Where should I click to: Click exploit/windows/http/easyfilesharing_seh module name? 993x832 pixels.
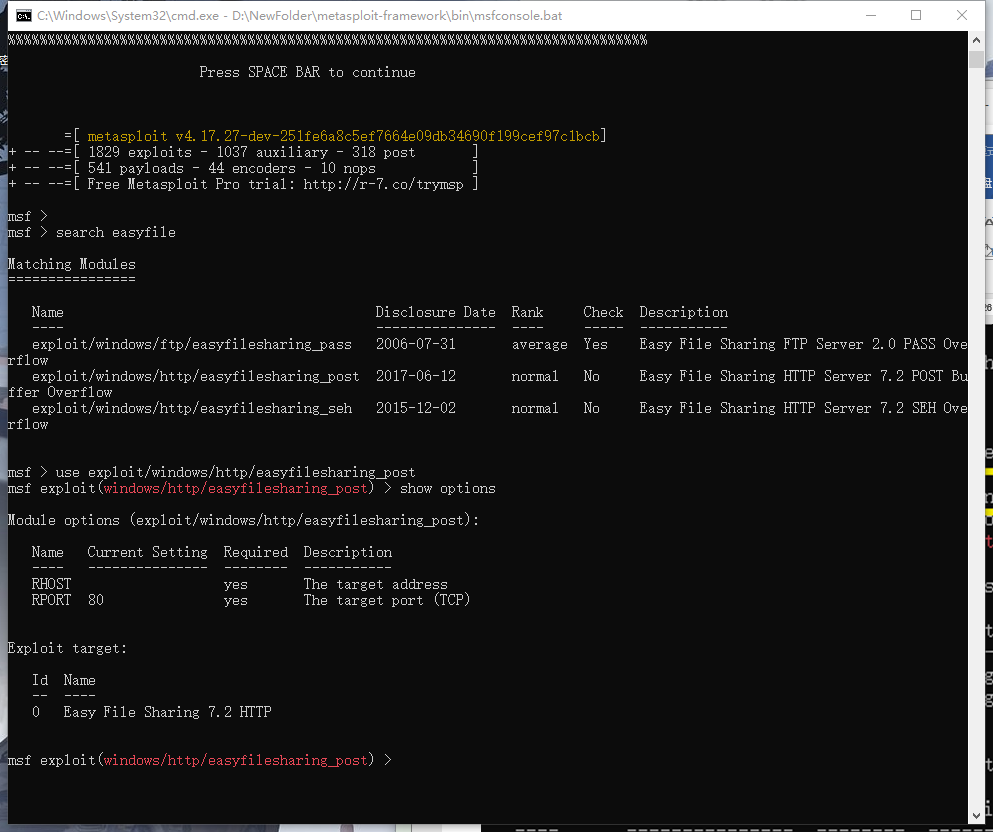point(192,408)
